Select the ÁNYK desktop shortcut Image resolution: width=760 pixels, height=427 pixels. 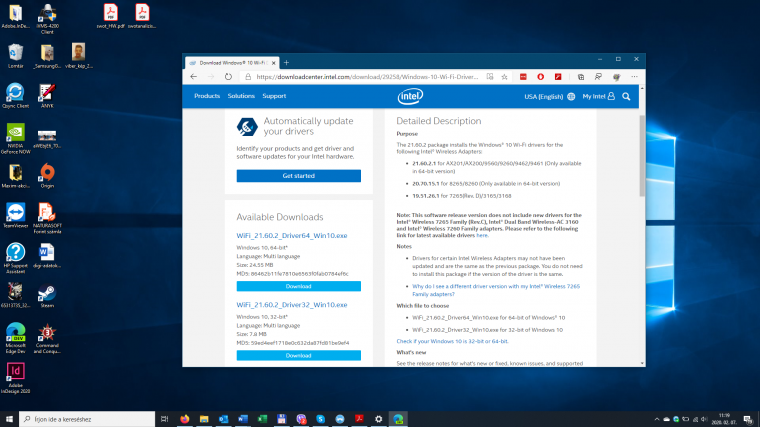coord(47,95)
